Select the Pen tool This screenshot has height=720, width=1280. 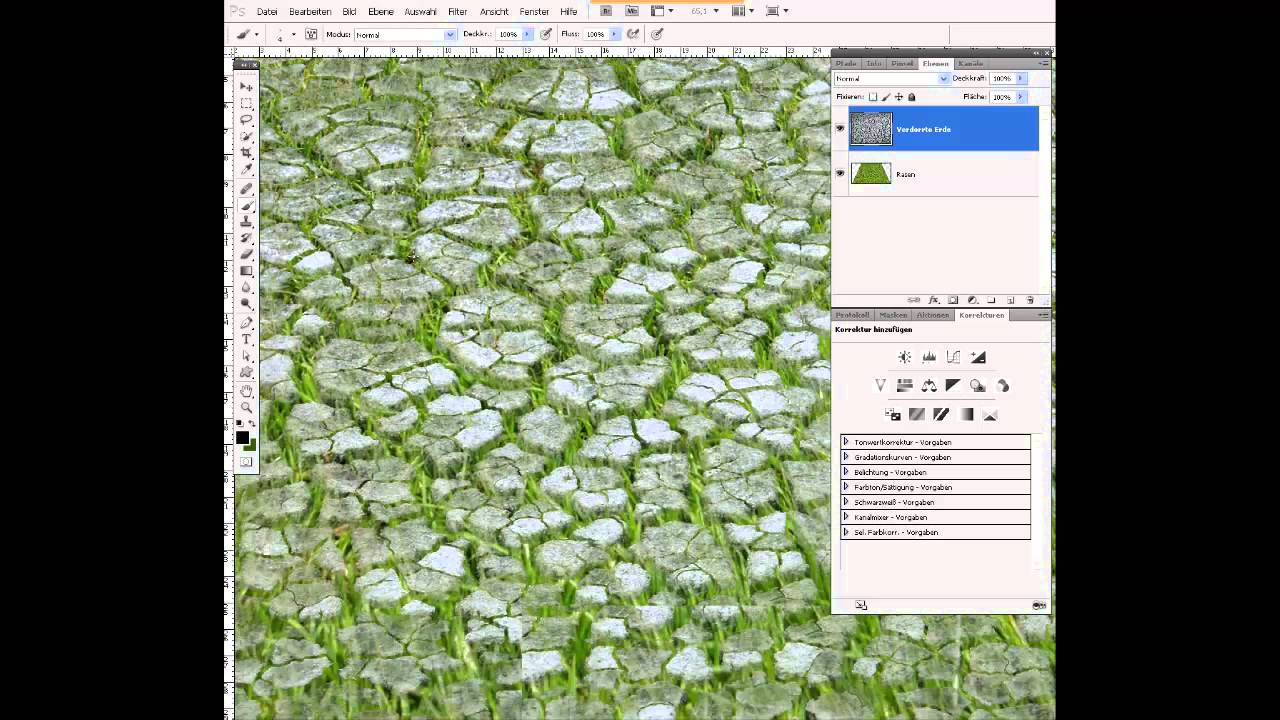246,323
